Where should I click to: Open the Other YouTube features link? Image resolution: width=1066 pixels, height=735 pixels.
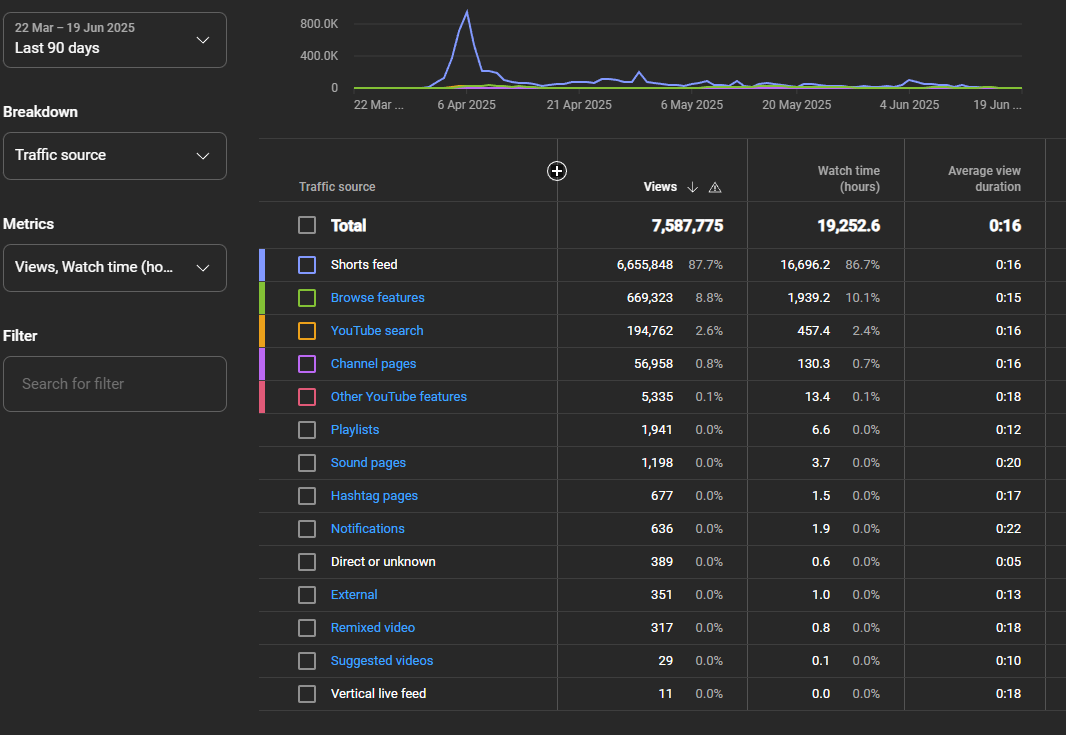click(398, 397)
